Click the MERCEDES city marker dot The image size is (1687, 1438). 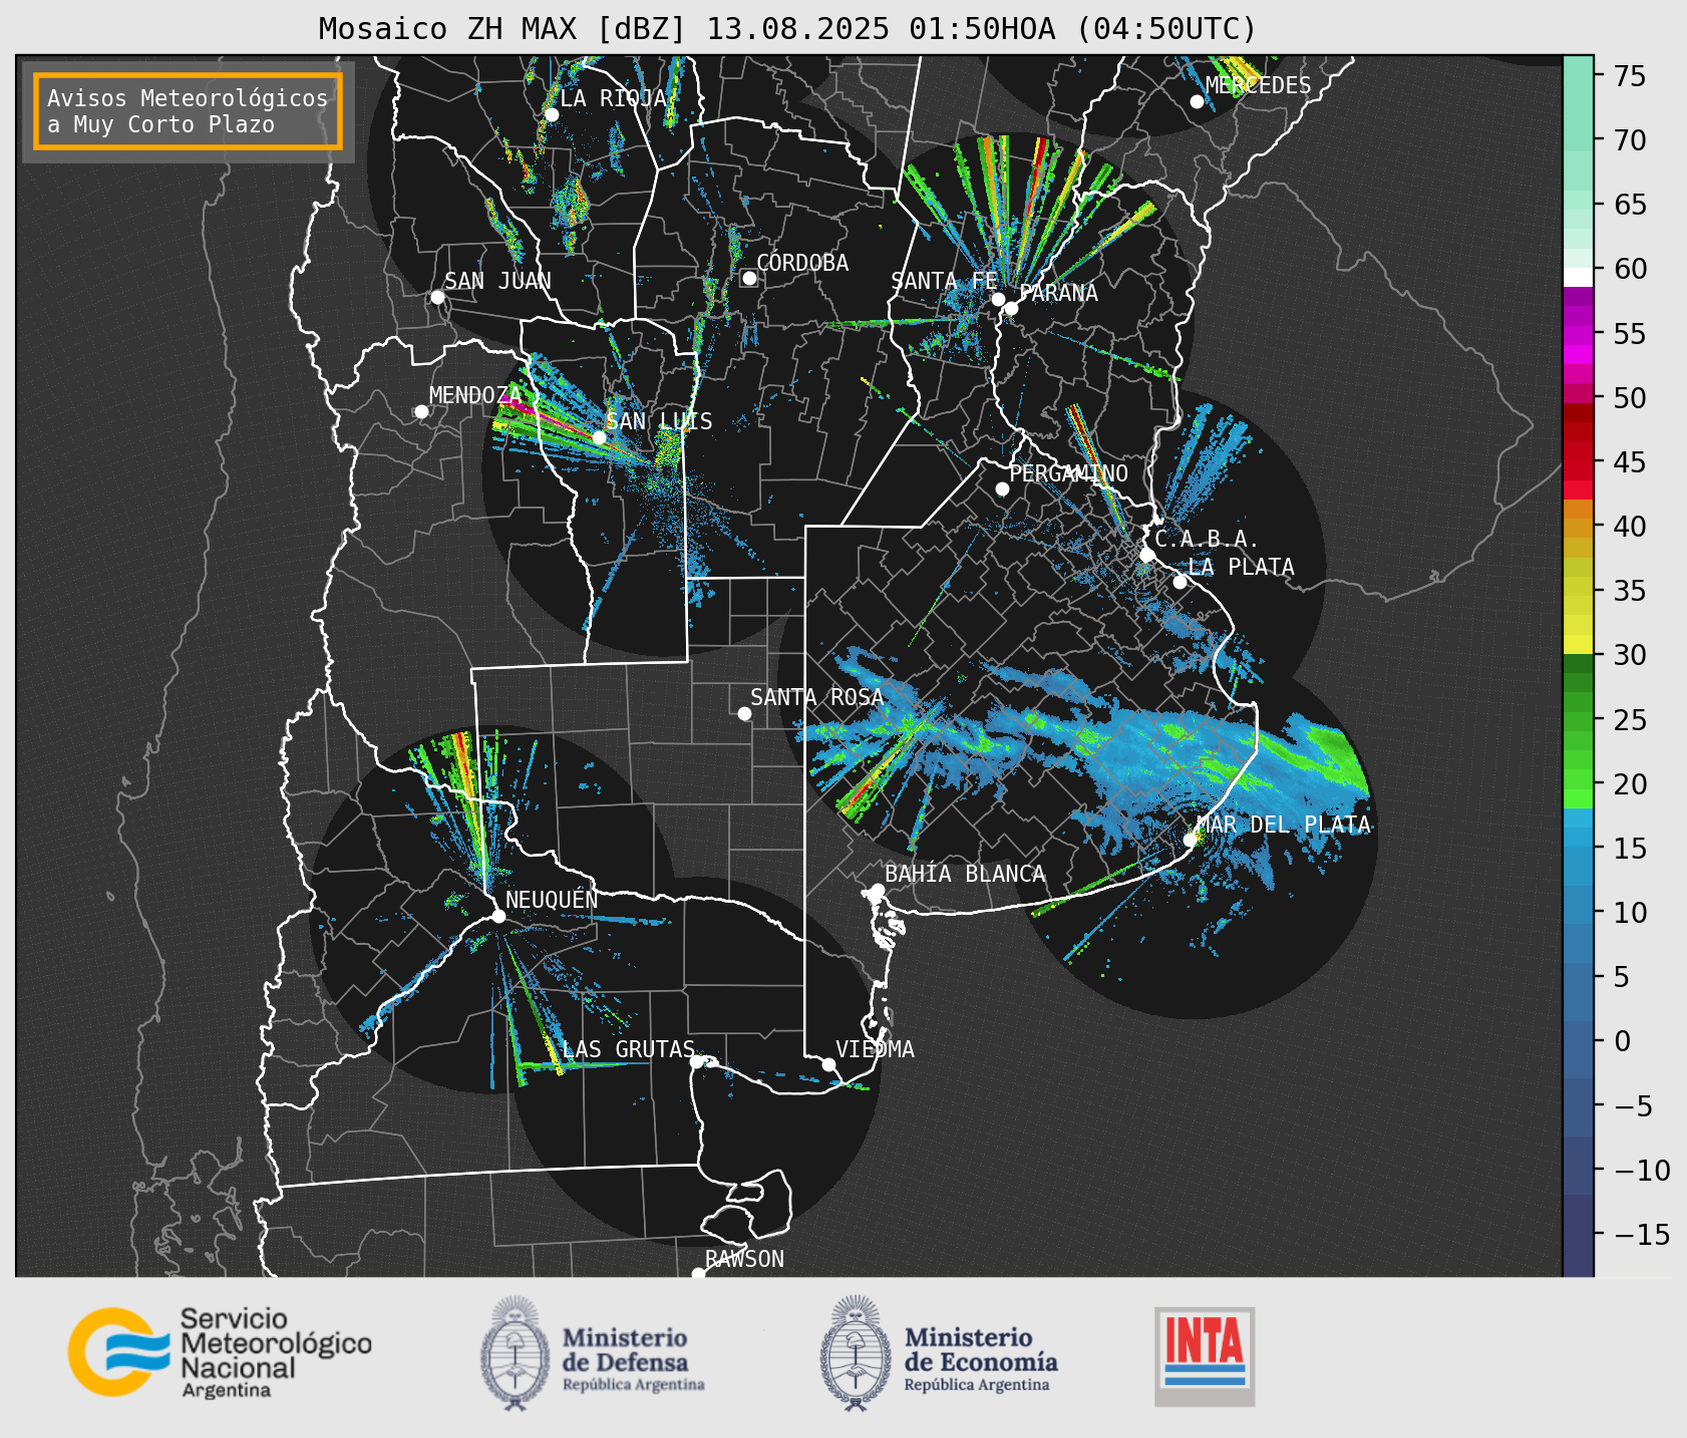tap(1197, 102)
